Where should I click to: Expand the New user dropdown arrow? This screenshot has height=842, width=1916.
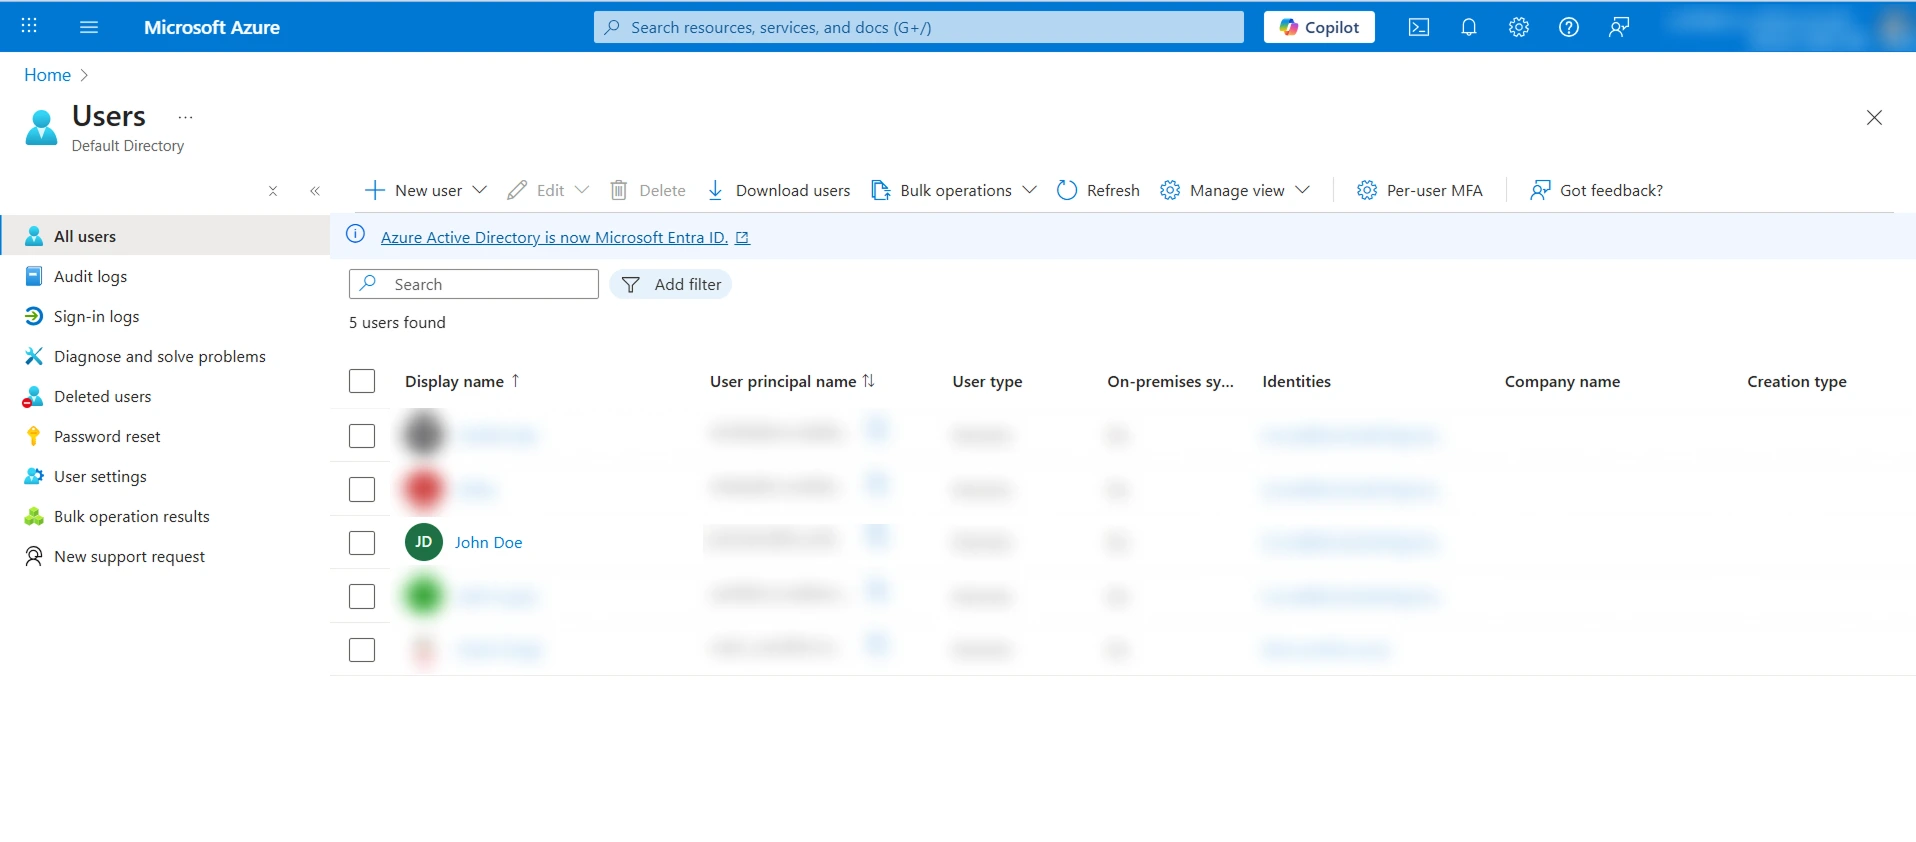(x=480, y=190)
